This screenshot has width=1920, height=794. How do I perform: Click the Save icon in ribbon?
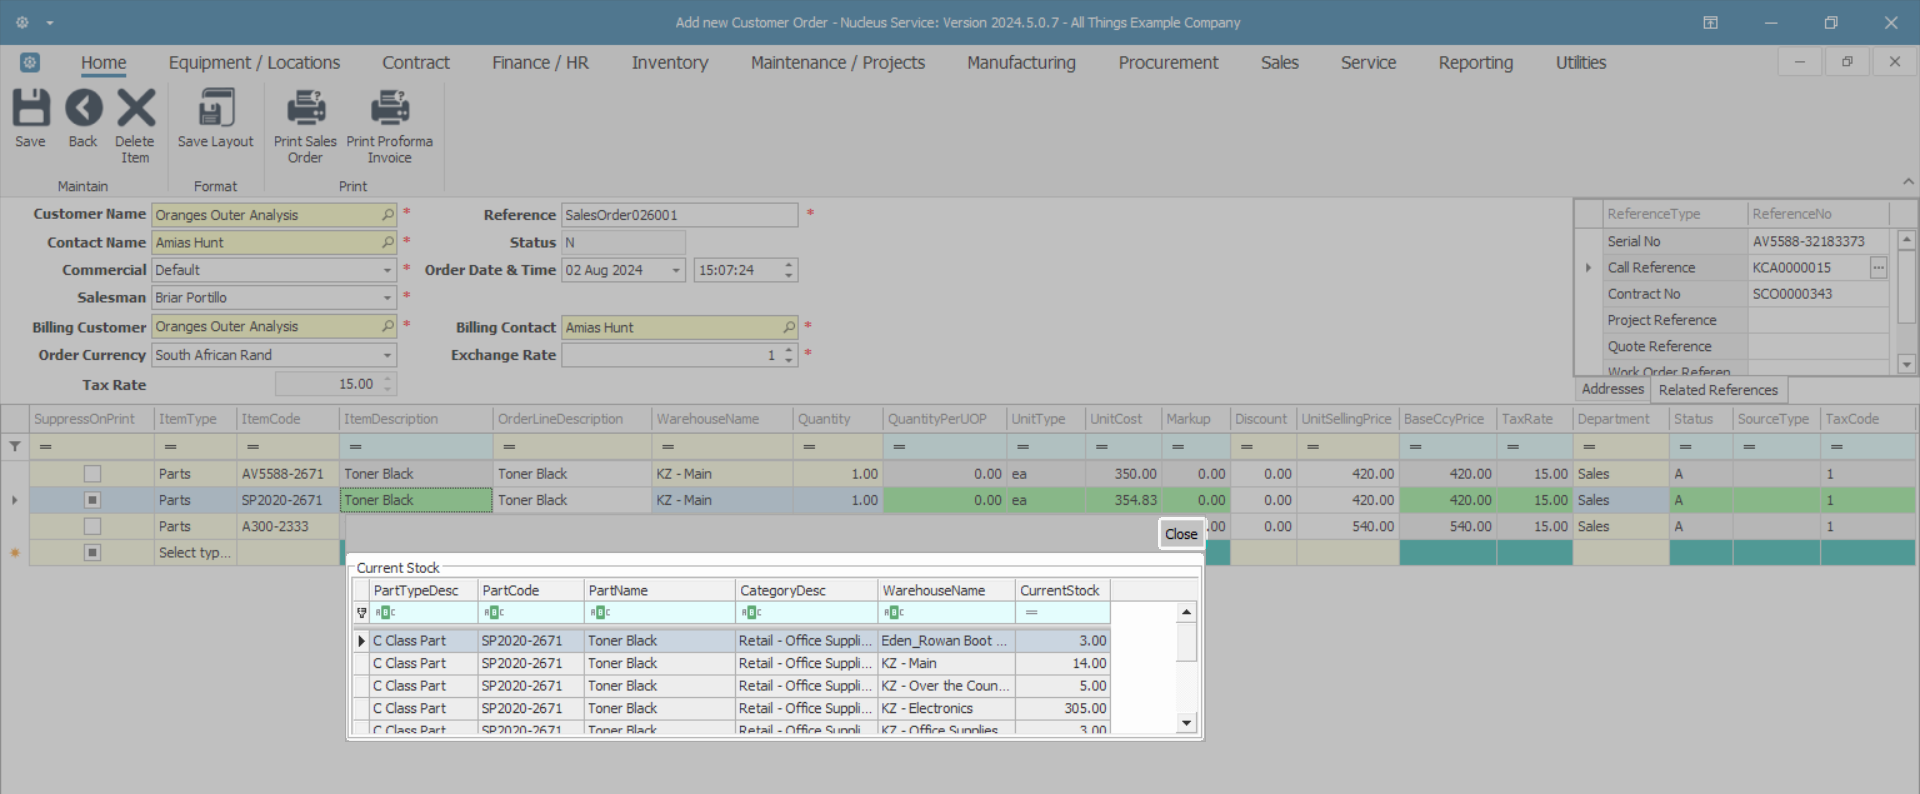[30, 108]
